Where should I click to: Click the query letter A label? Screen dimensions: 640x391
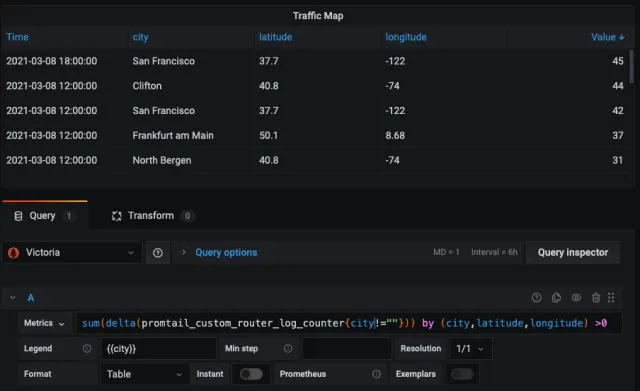[x=31, y=298]
